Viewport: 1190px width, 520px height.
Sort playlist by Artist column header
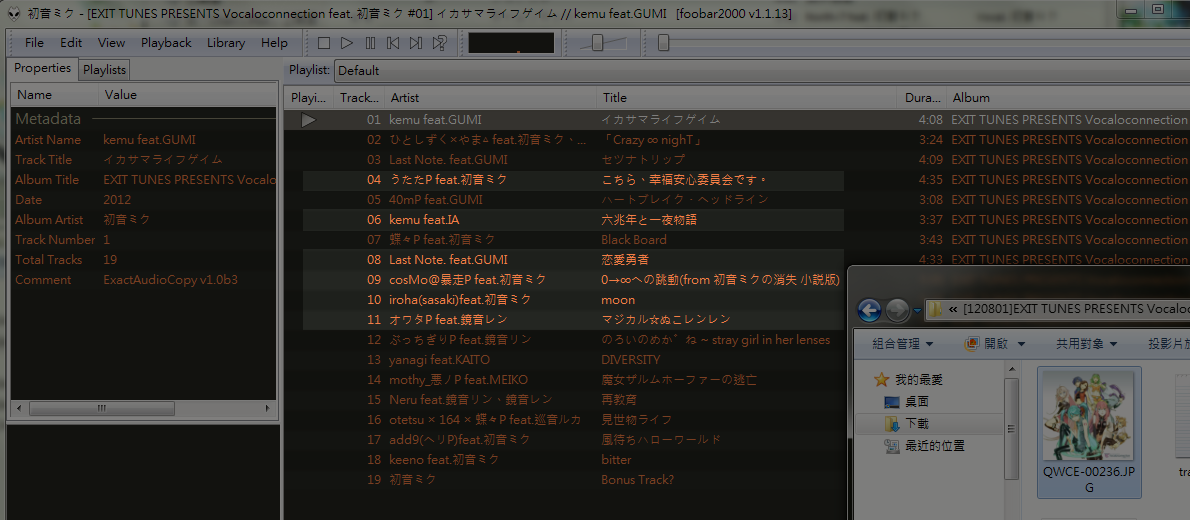tap(491, 97)
